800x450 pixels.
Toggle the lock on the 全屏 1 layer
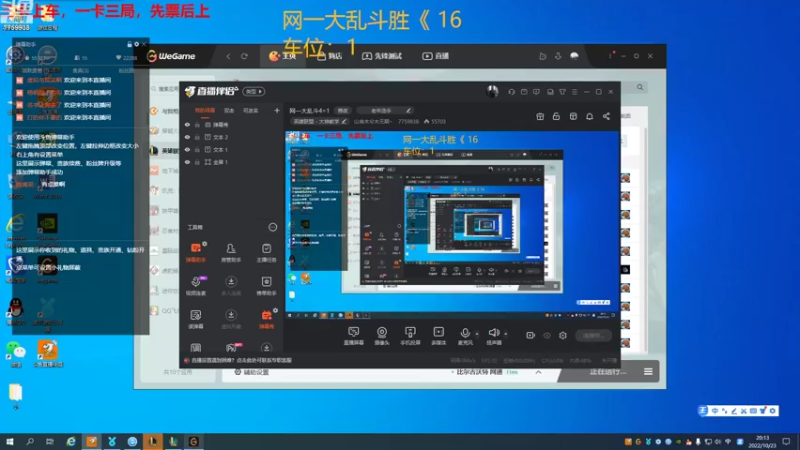click(197, 162)
